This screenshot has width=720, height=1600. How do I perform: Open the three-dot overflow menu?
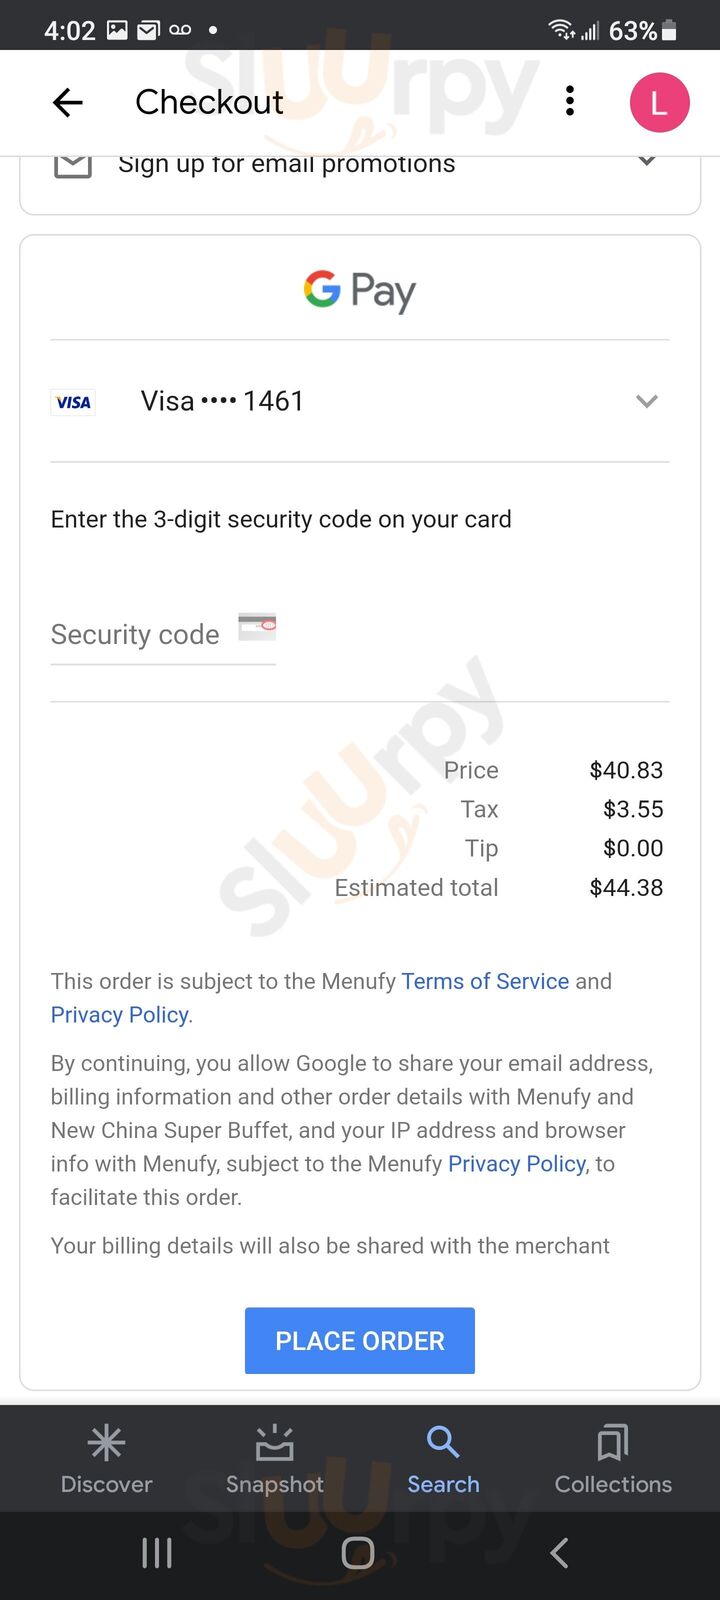pos(570,101)
